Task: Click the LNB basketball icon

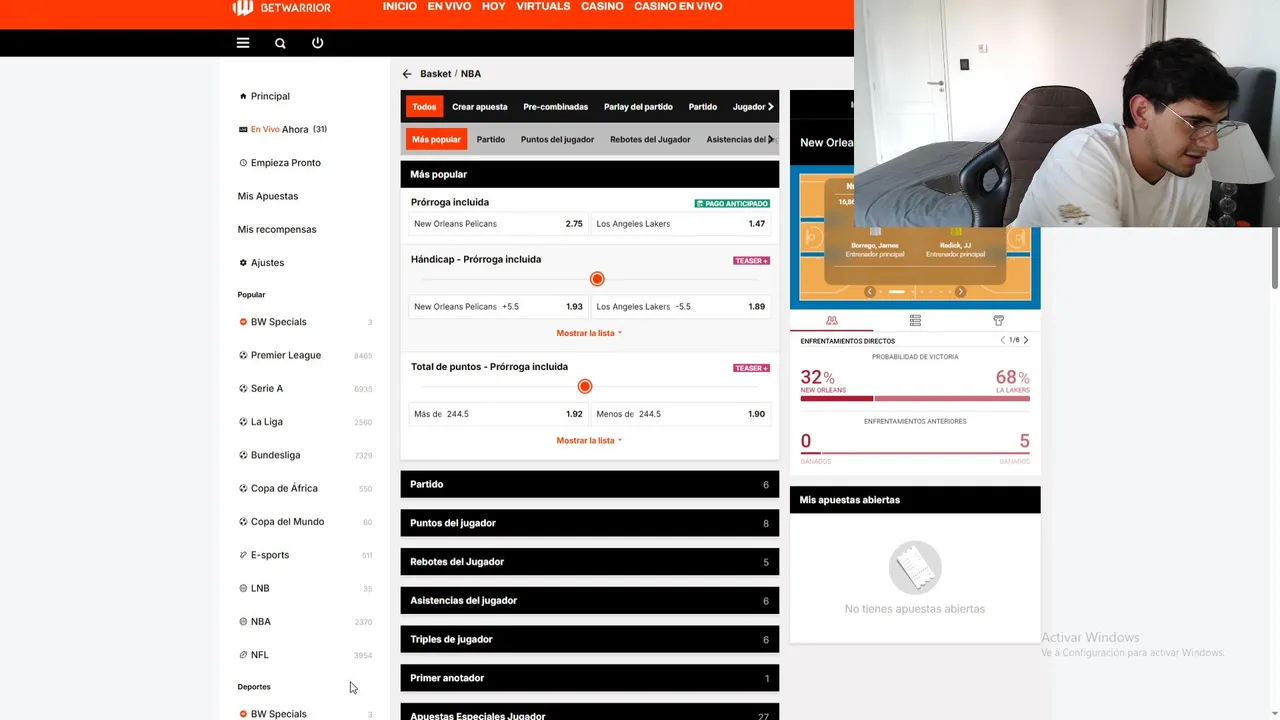Action: (243, 588)
